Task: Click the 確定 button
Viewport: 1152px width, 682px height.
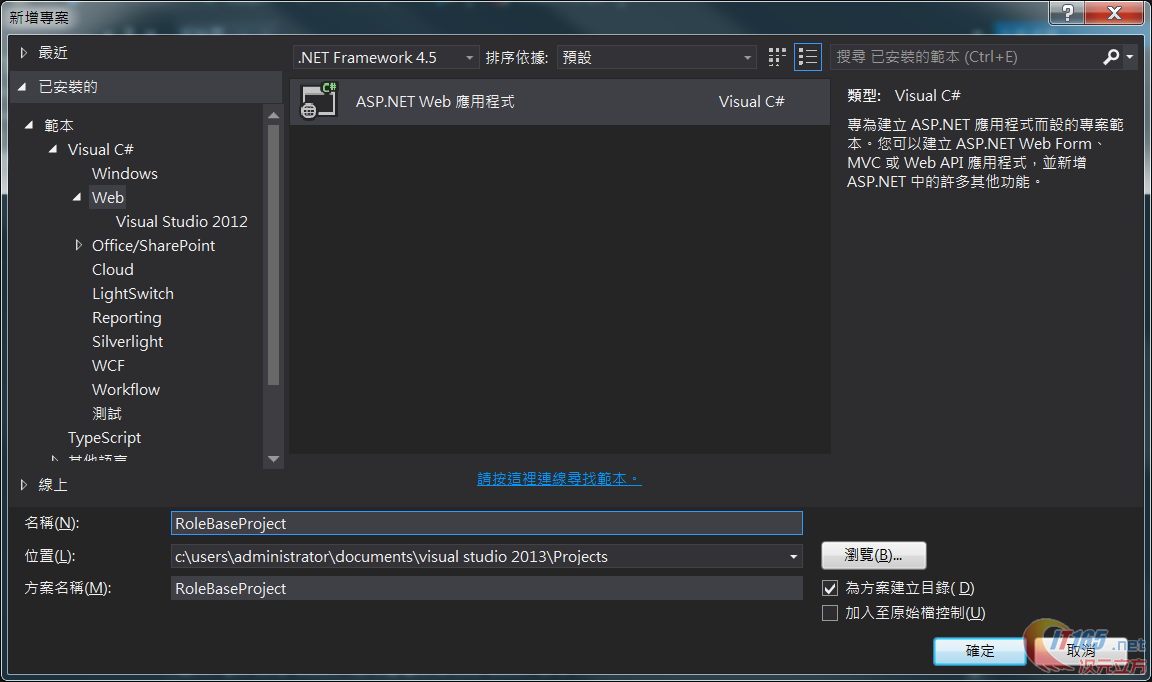Action: [x=979, y=651]
